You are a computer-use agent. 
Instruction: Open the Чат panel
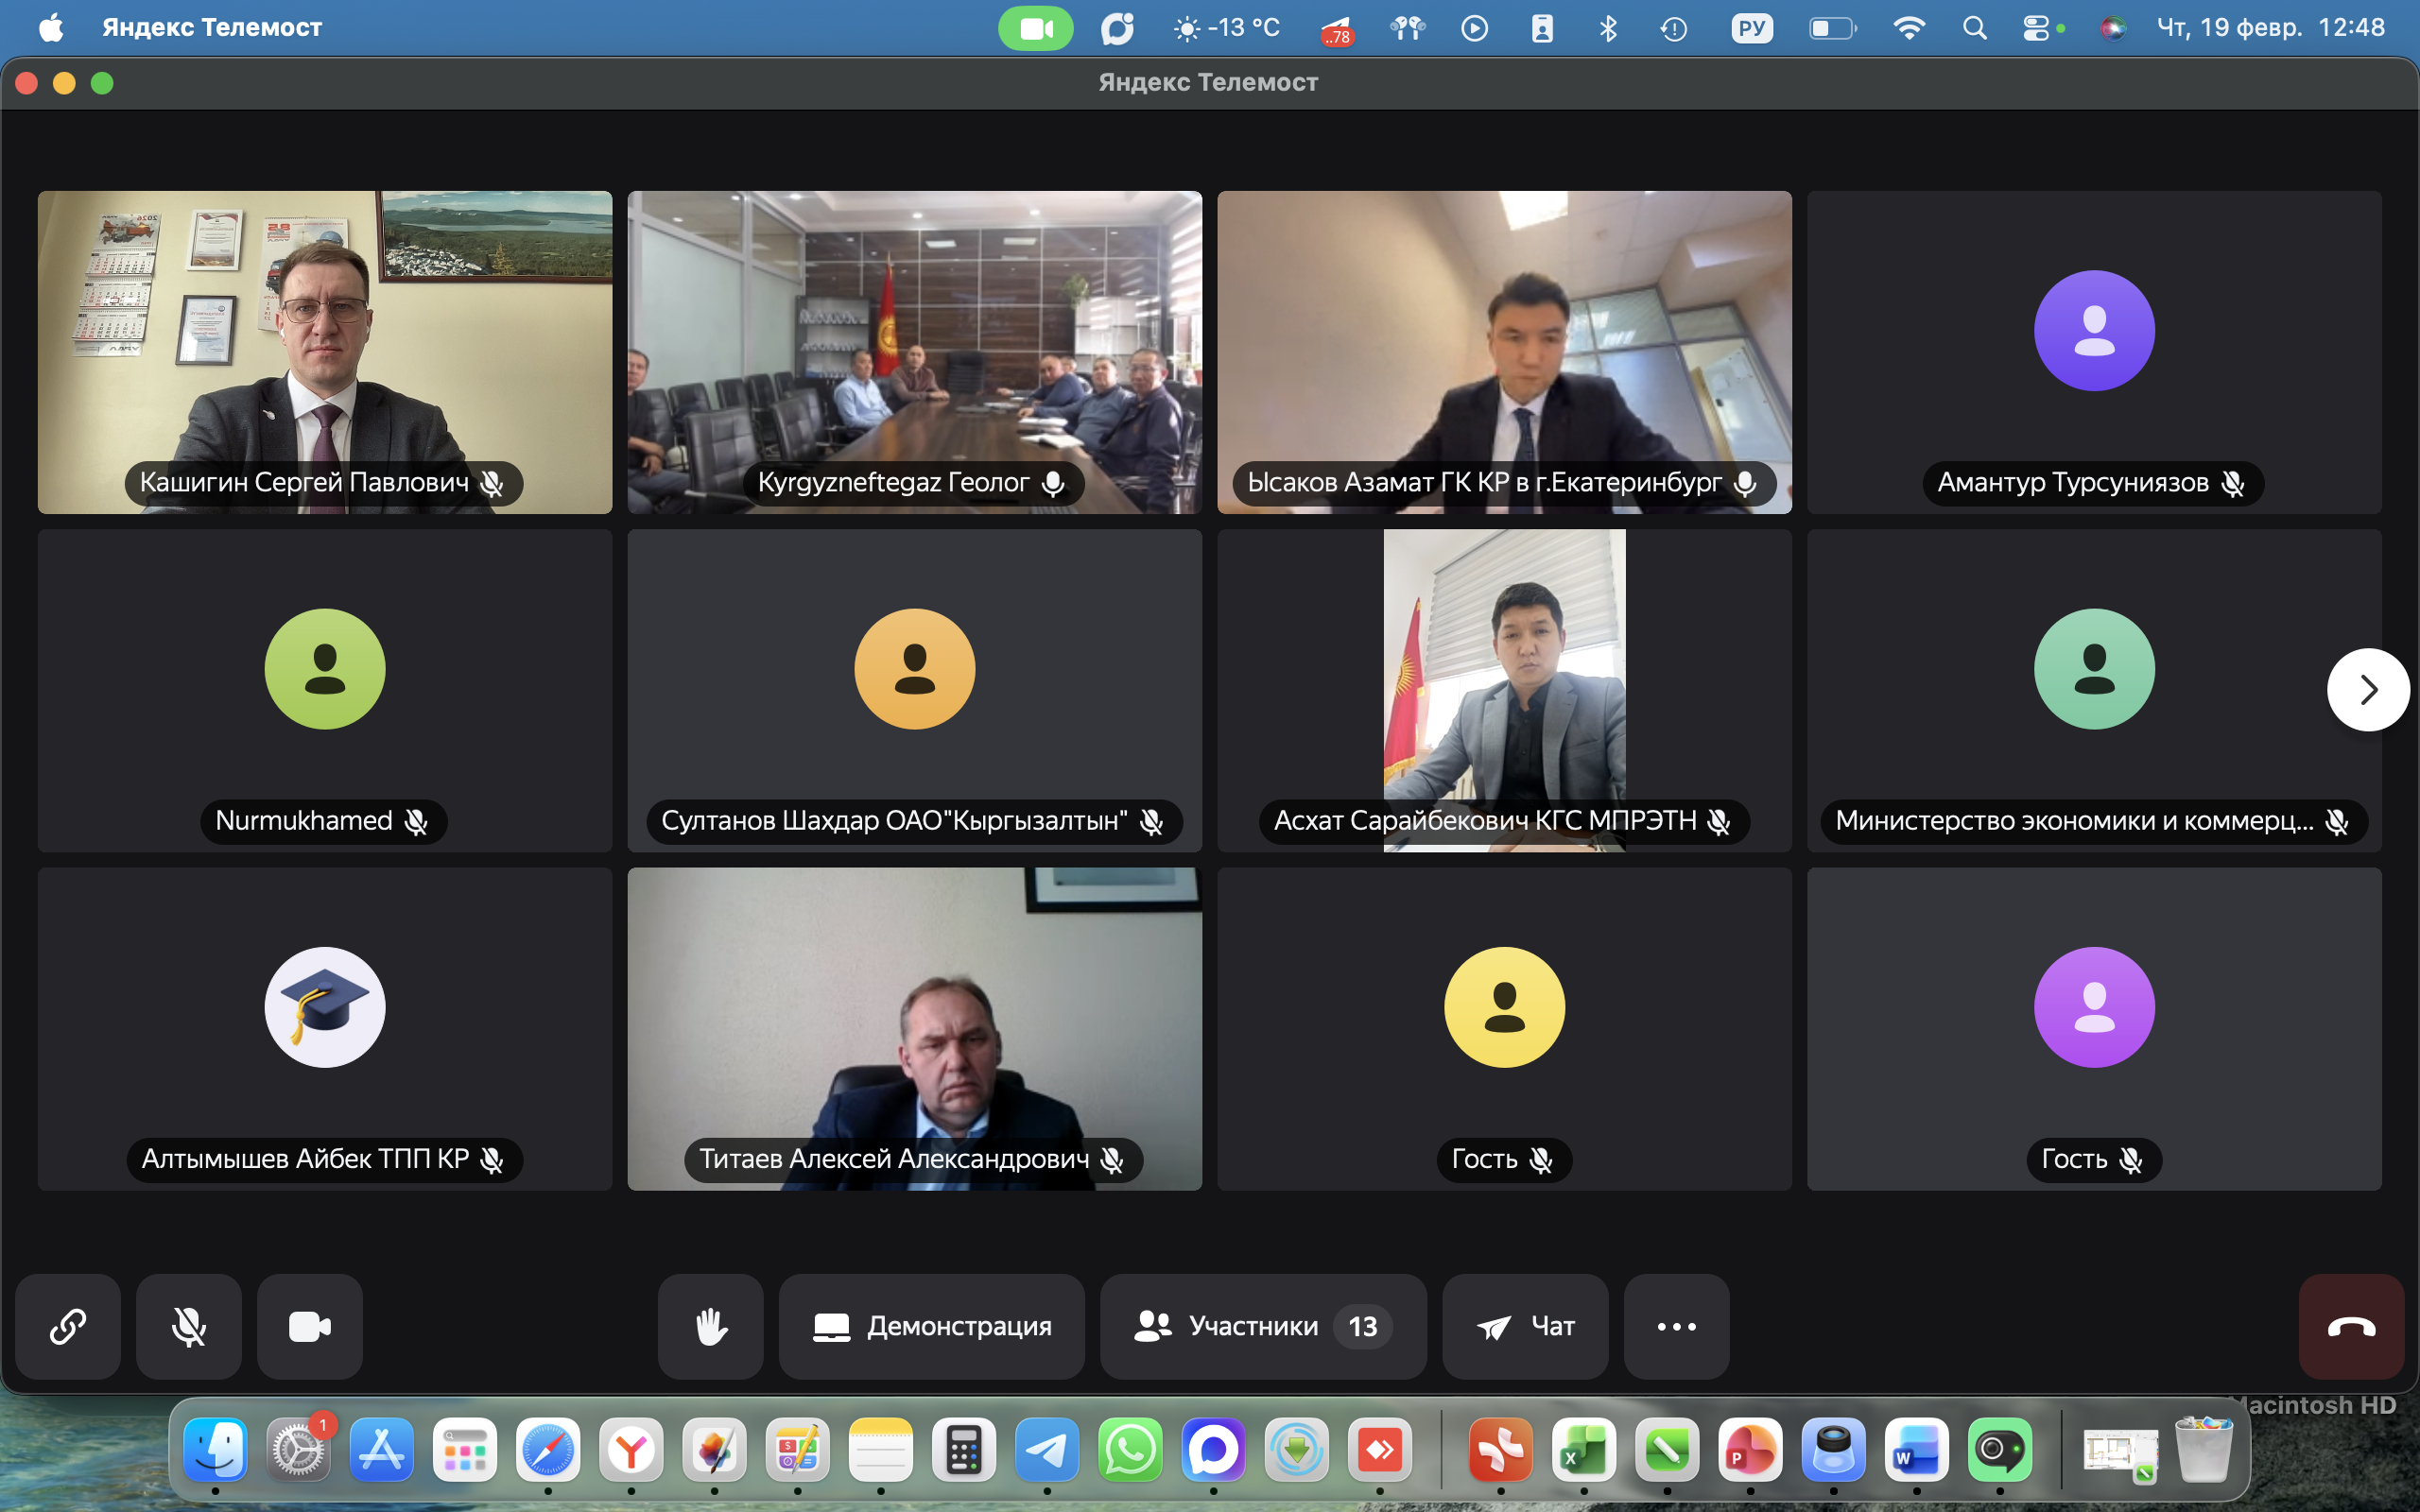[1525, 1326]
